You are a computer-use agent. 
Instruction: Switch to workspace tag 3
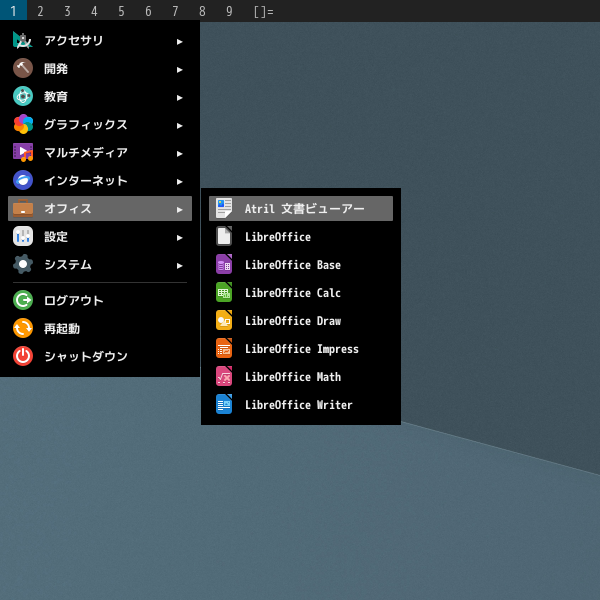67,11
